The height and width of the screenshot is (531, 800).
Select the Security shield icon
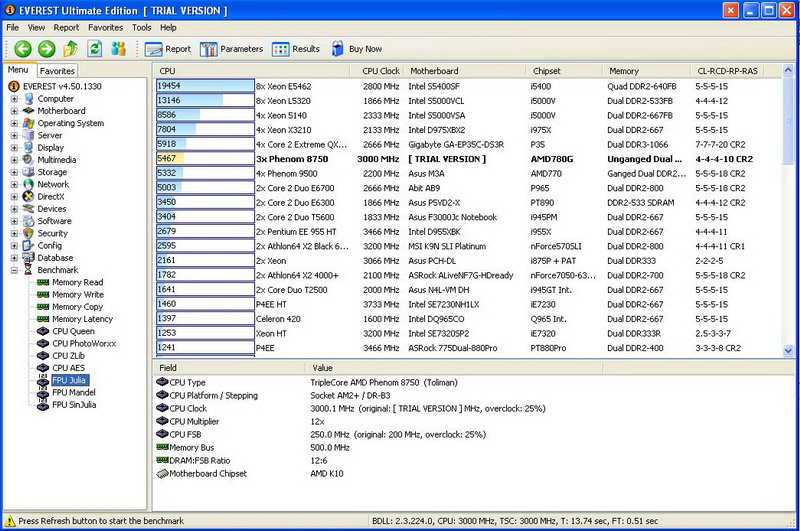click(x=29, y=233)
